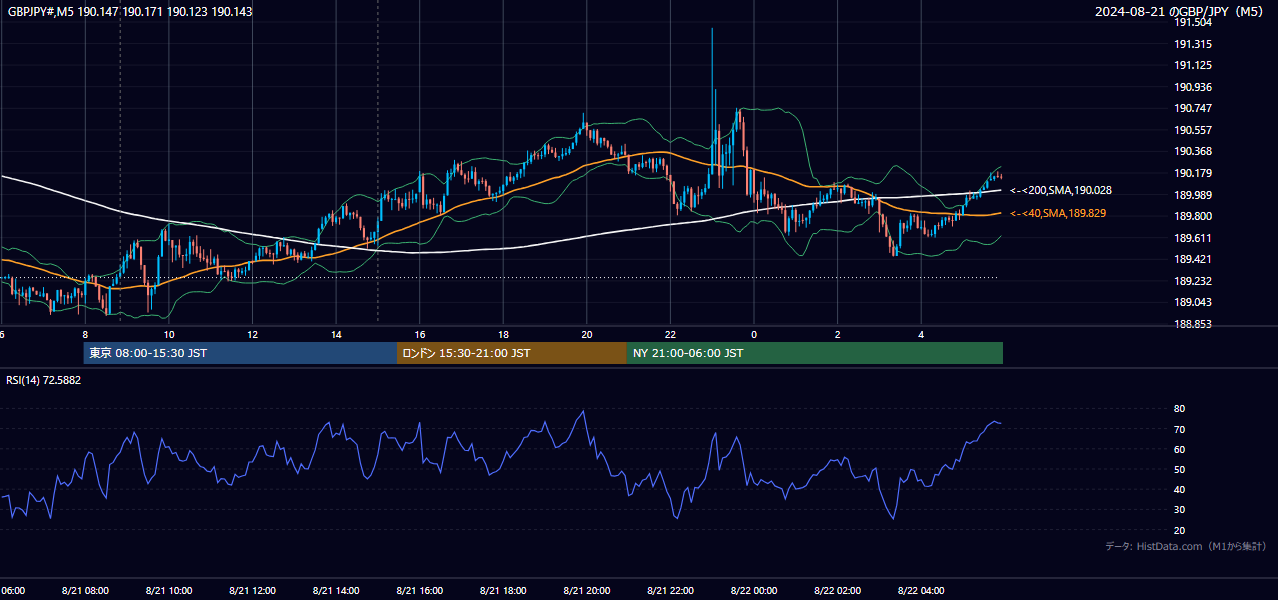Select the 東京 08:00-15:30 JST session bar

240,353
